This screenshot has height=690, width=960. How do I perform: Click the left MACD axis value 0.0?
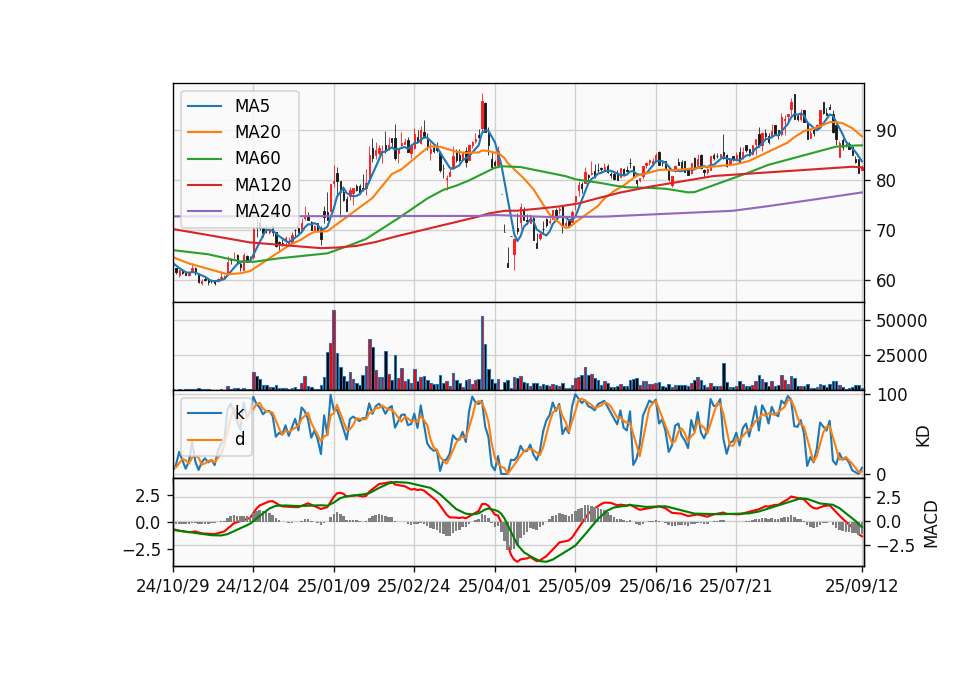[x=148, y=523]
